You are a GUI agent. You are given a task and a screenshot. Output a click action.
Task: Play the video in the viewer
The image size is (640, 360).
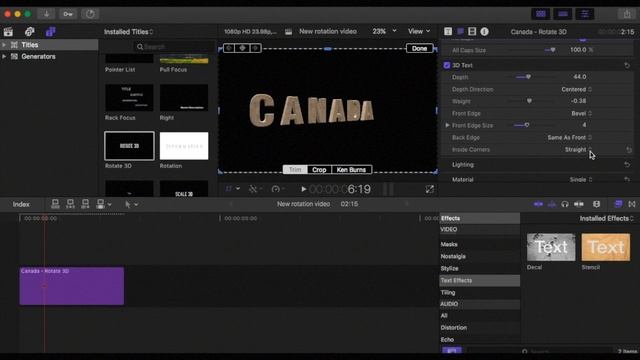pos(303,189)
